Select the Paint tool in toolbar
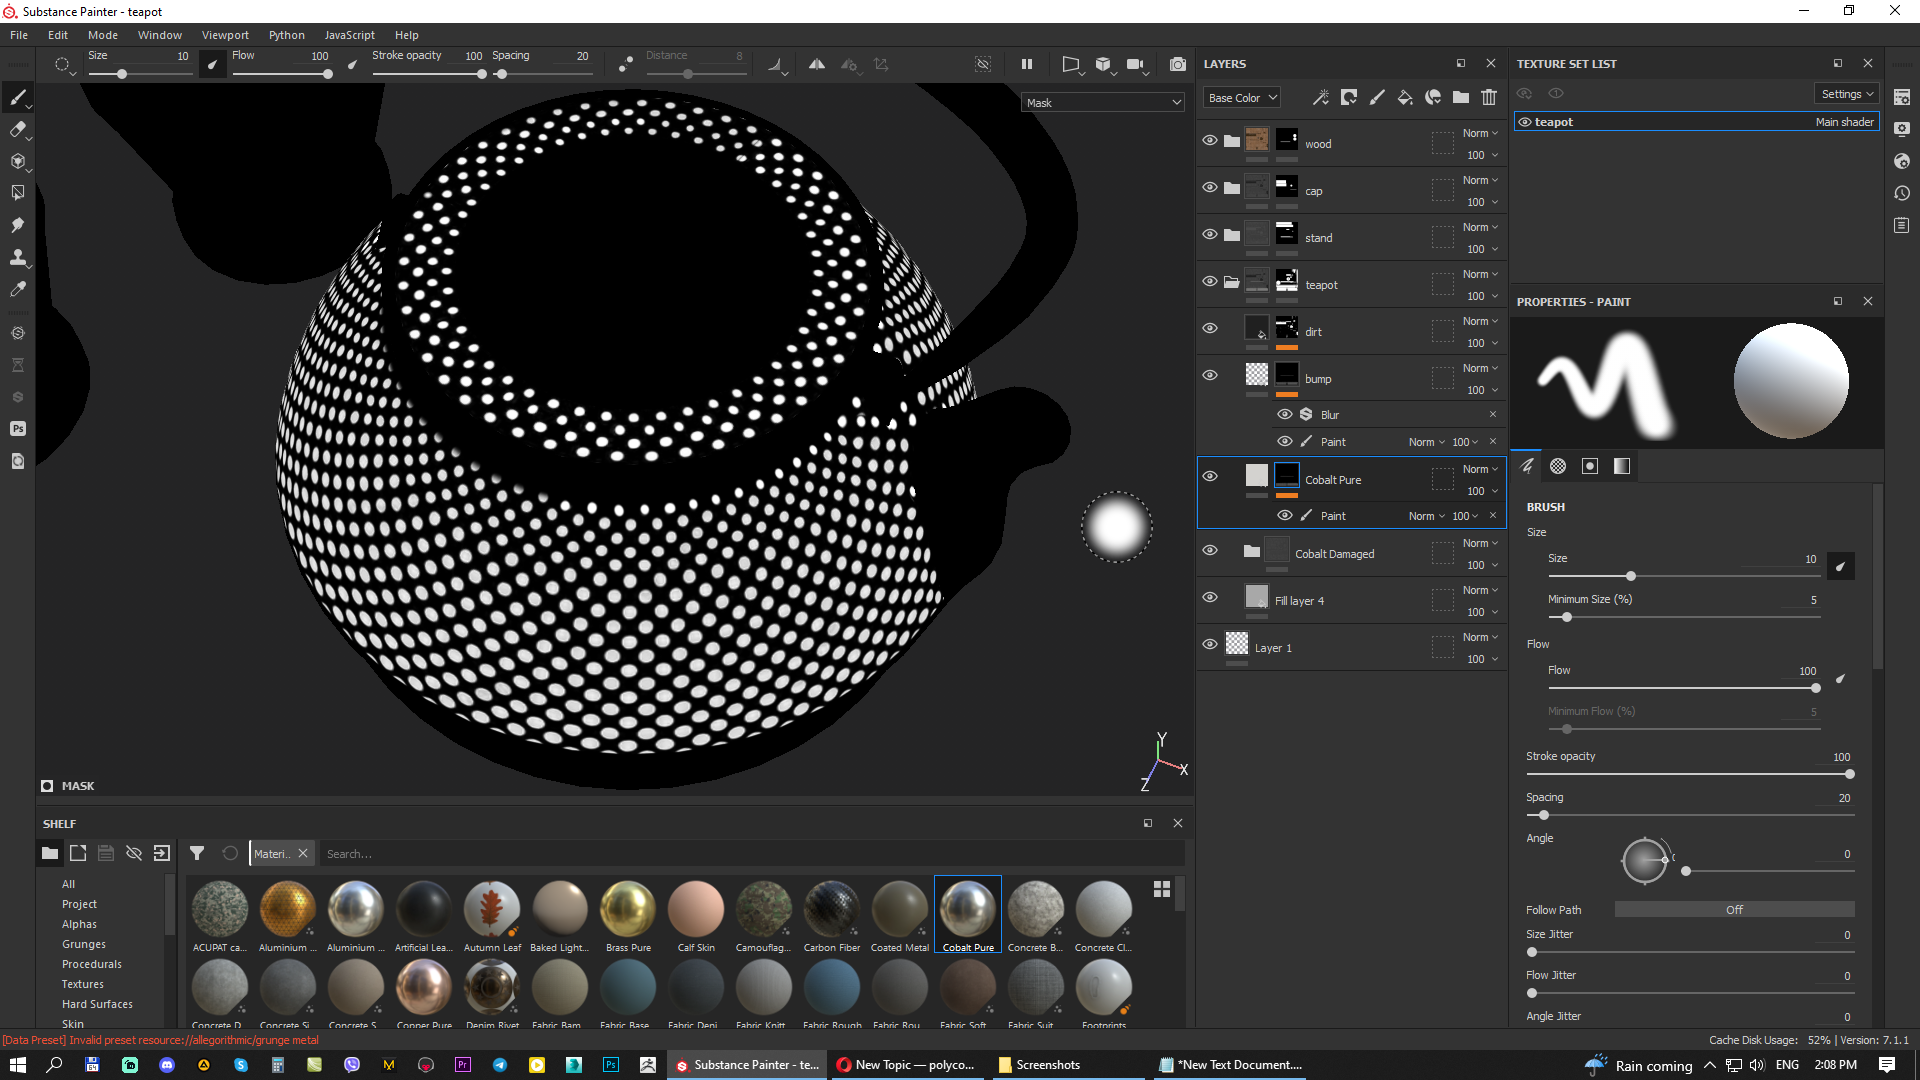1920x1080 pixels. click(x=18, y=98)
